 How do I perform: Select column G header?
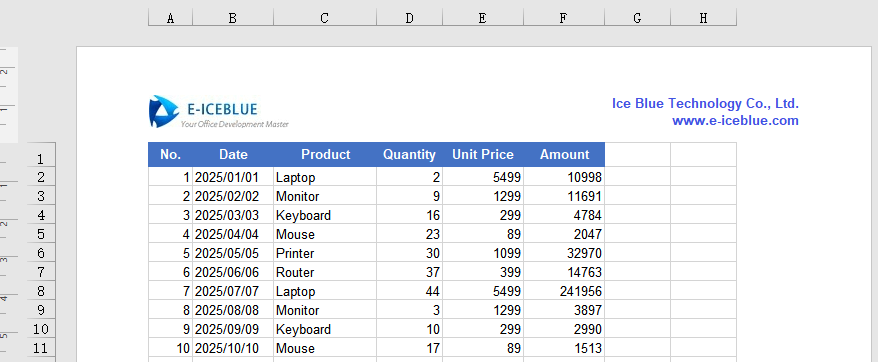(637, 17)
